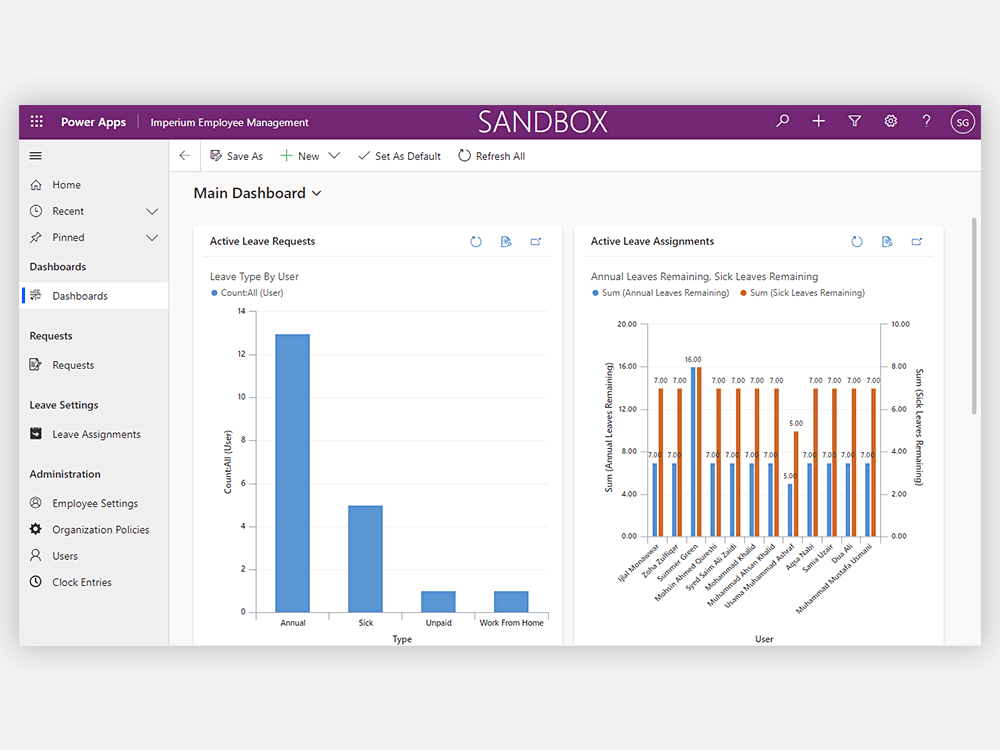
Task: Open the SG user account avatar
Action: pos(962,121)
